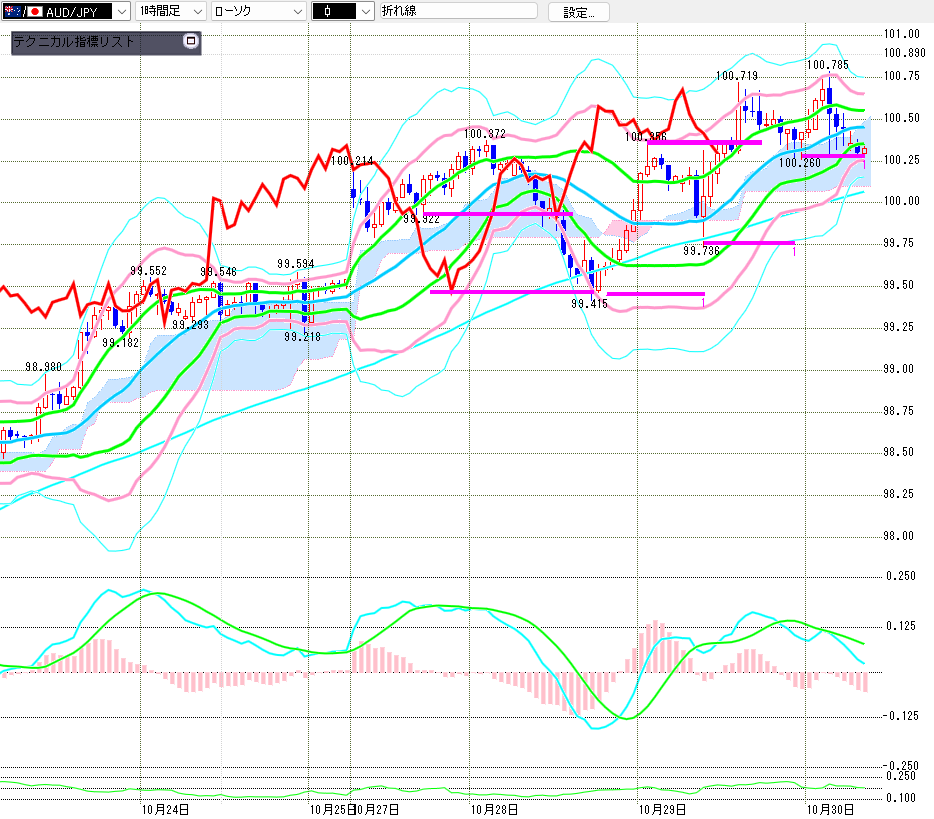The height and width of the screenshot is (819, 934).
Task: Click the magenta line above 99.736 label
Action: coord(748,242)
